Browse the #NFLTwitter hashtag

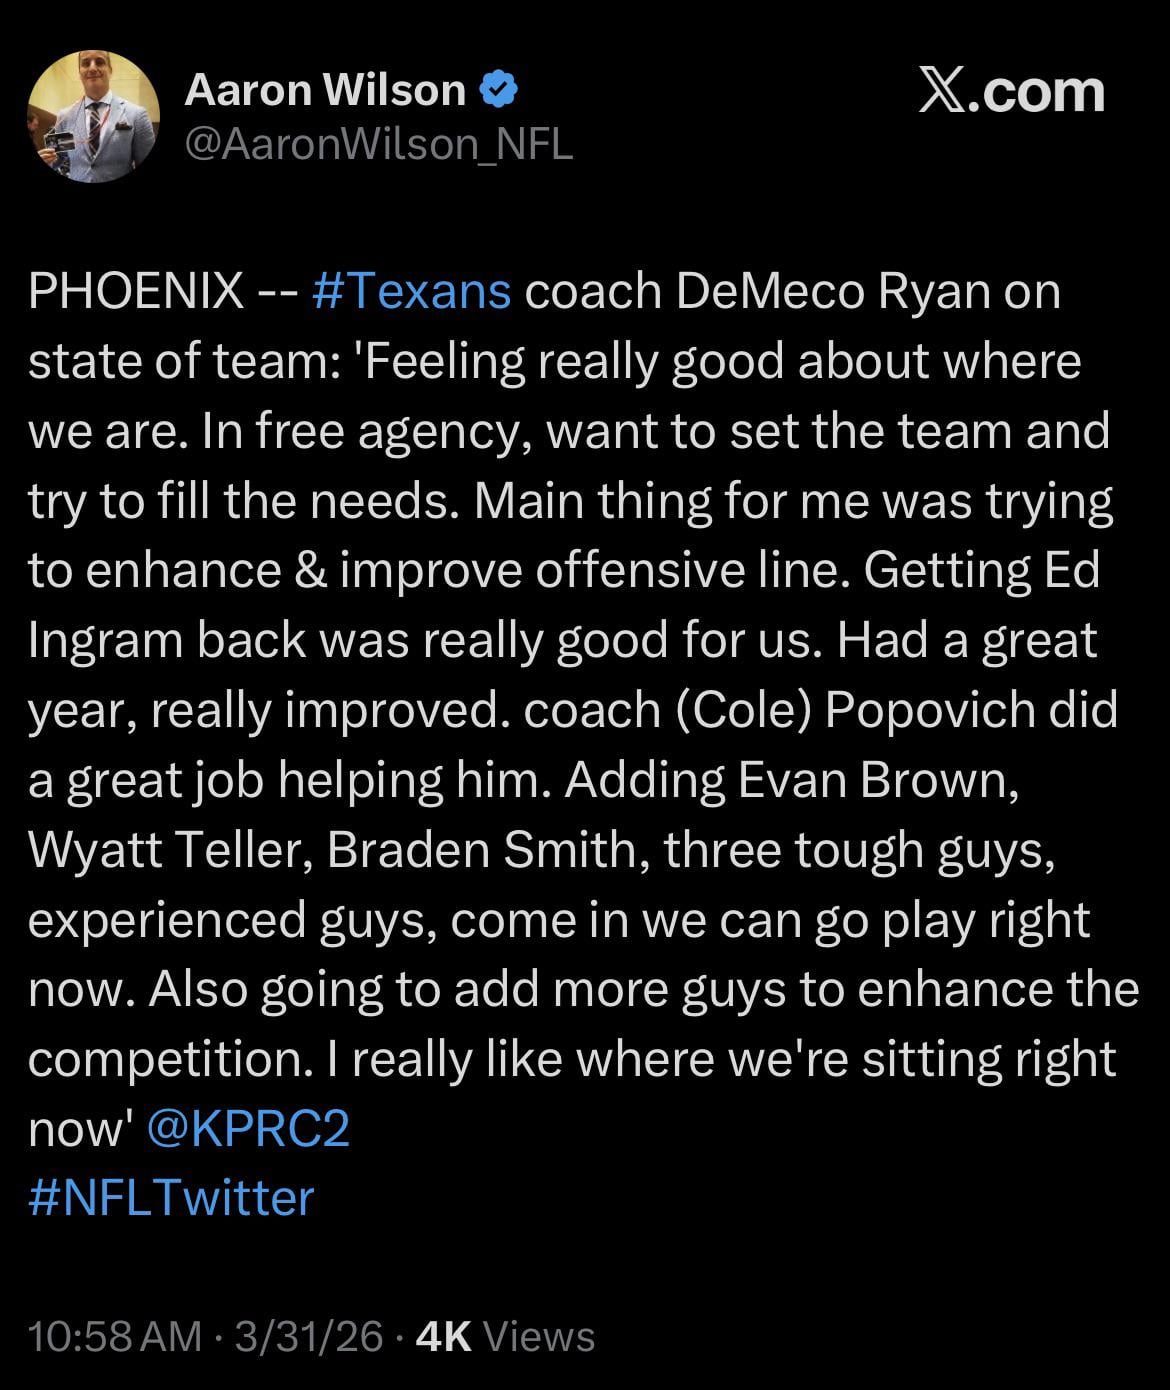click(171, 1198)
